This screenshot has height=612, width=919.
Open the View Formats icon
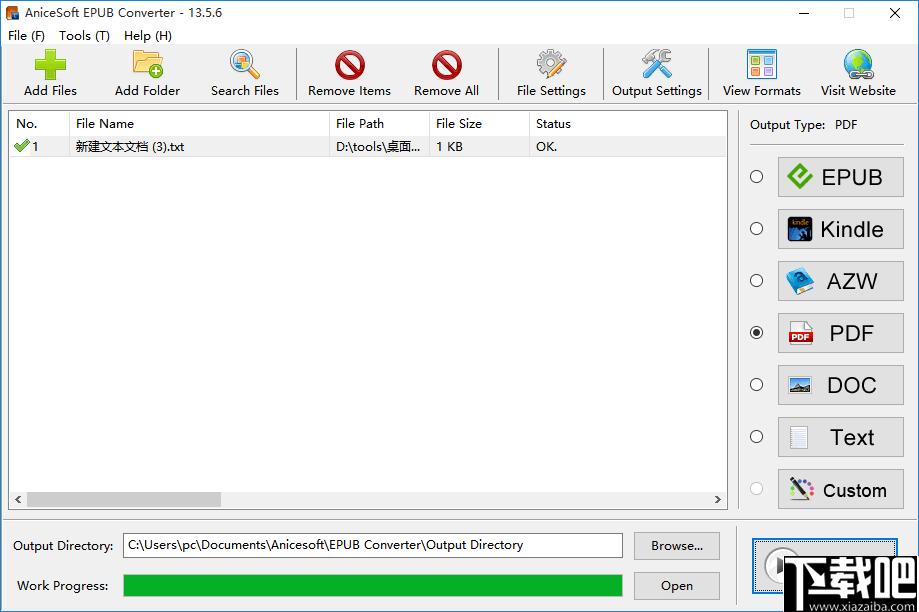coord(761,64)
